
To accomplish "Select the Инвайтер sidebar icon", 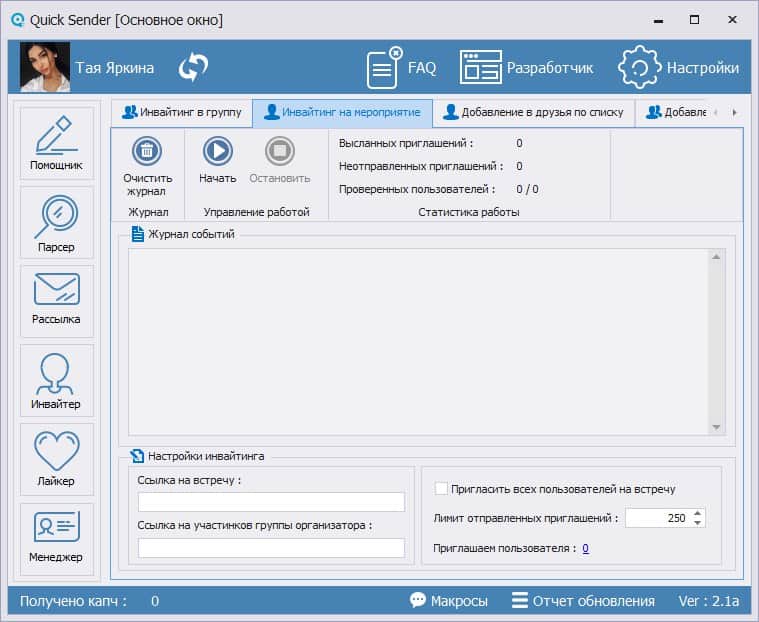I will (57, 381).
